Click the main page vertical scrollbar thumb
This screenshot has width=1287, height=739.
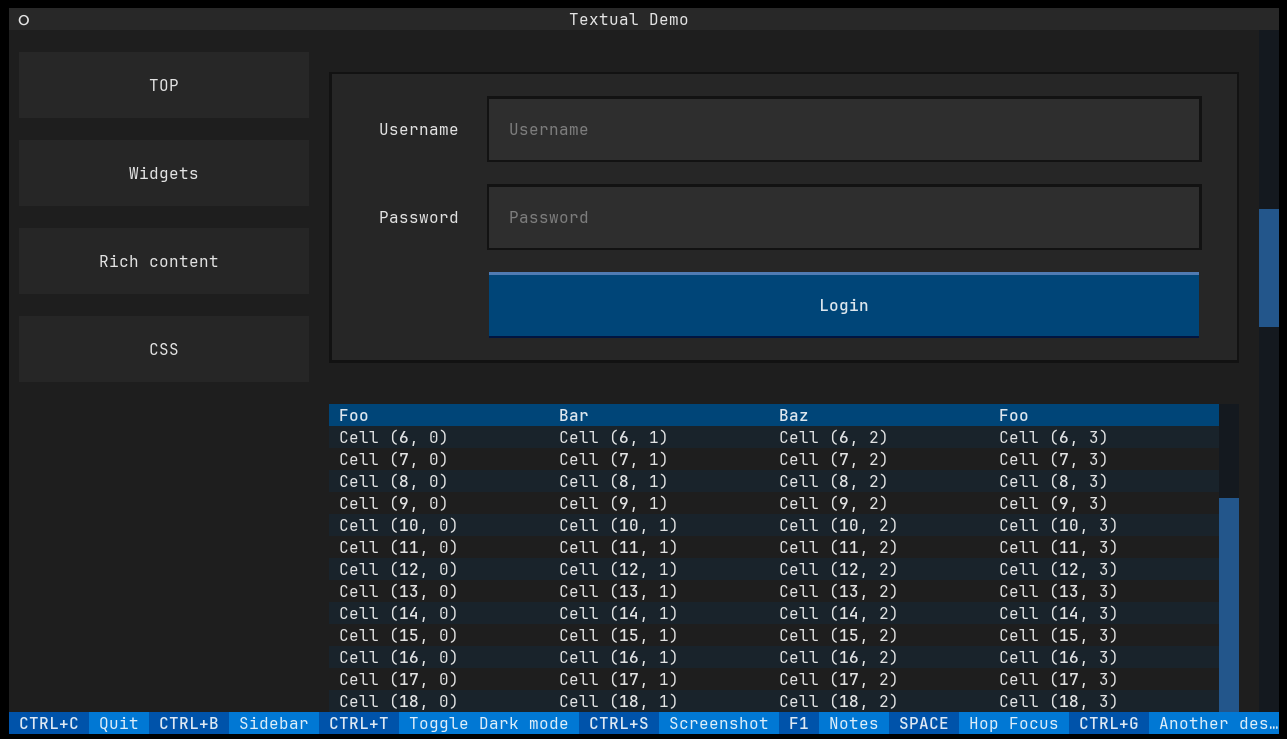[1268, 268]
